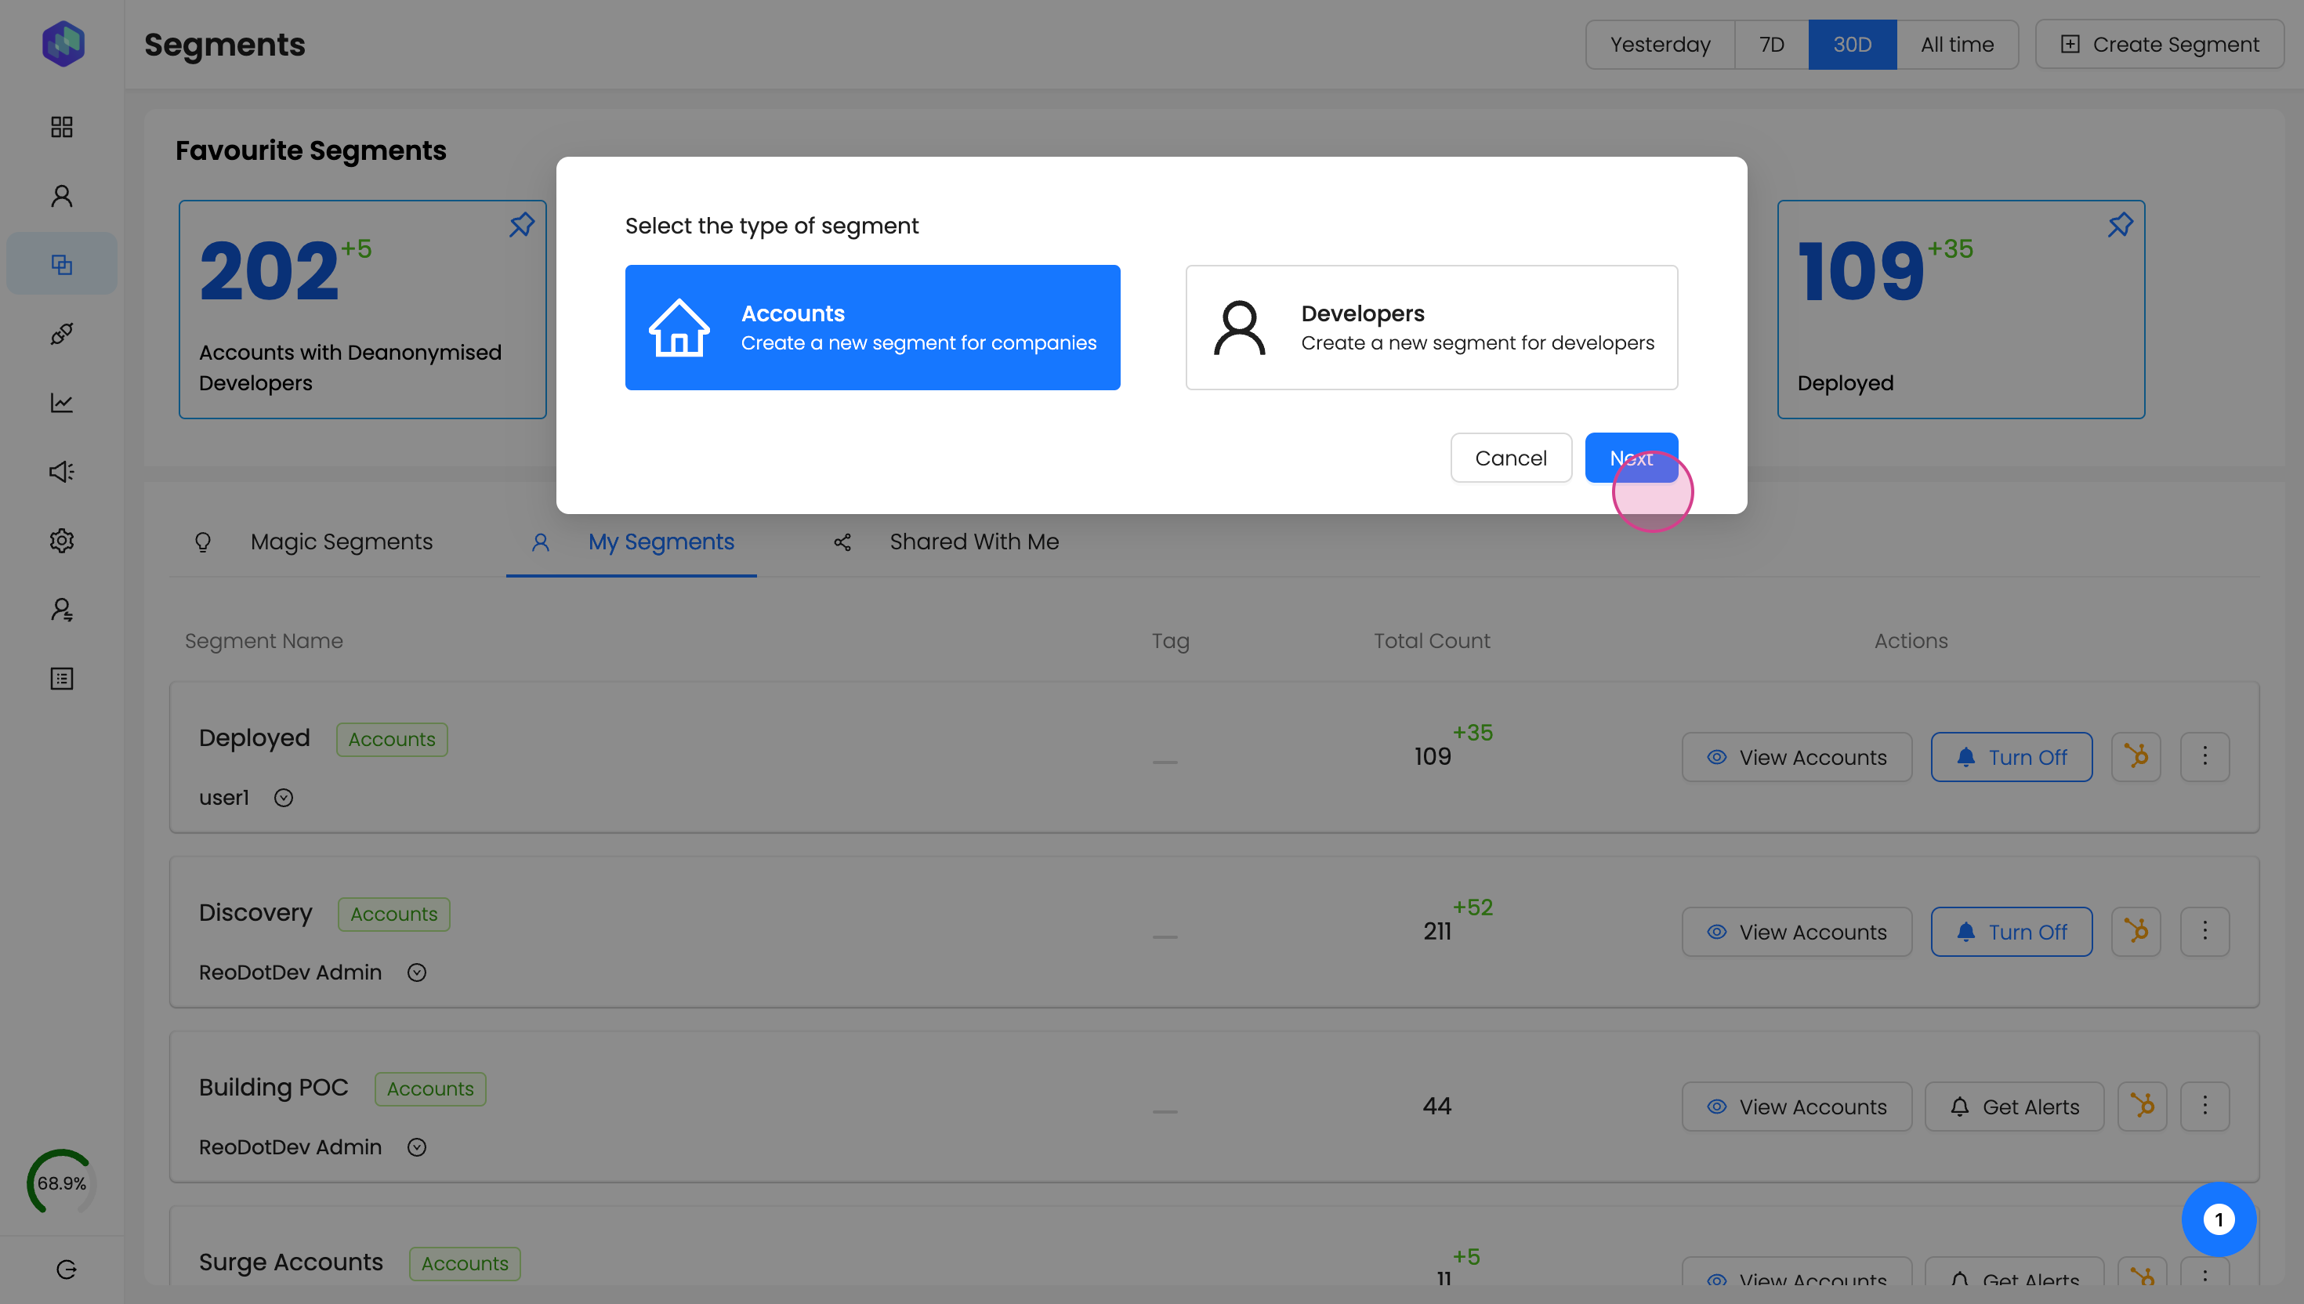Turn off alerts for Discovery segment
This screenshot has height=1304, width=2304.
tap(2011, 932)
